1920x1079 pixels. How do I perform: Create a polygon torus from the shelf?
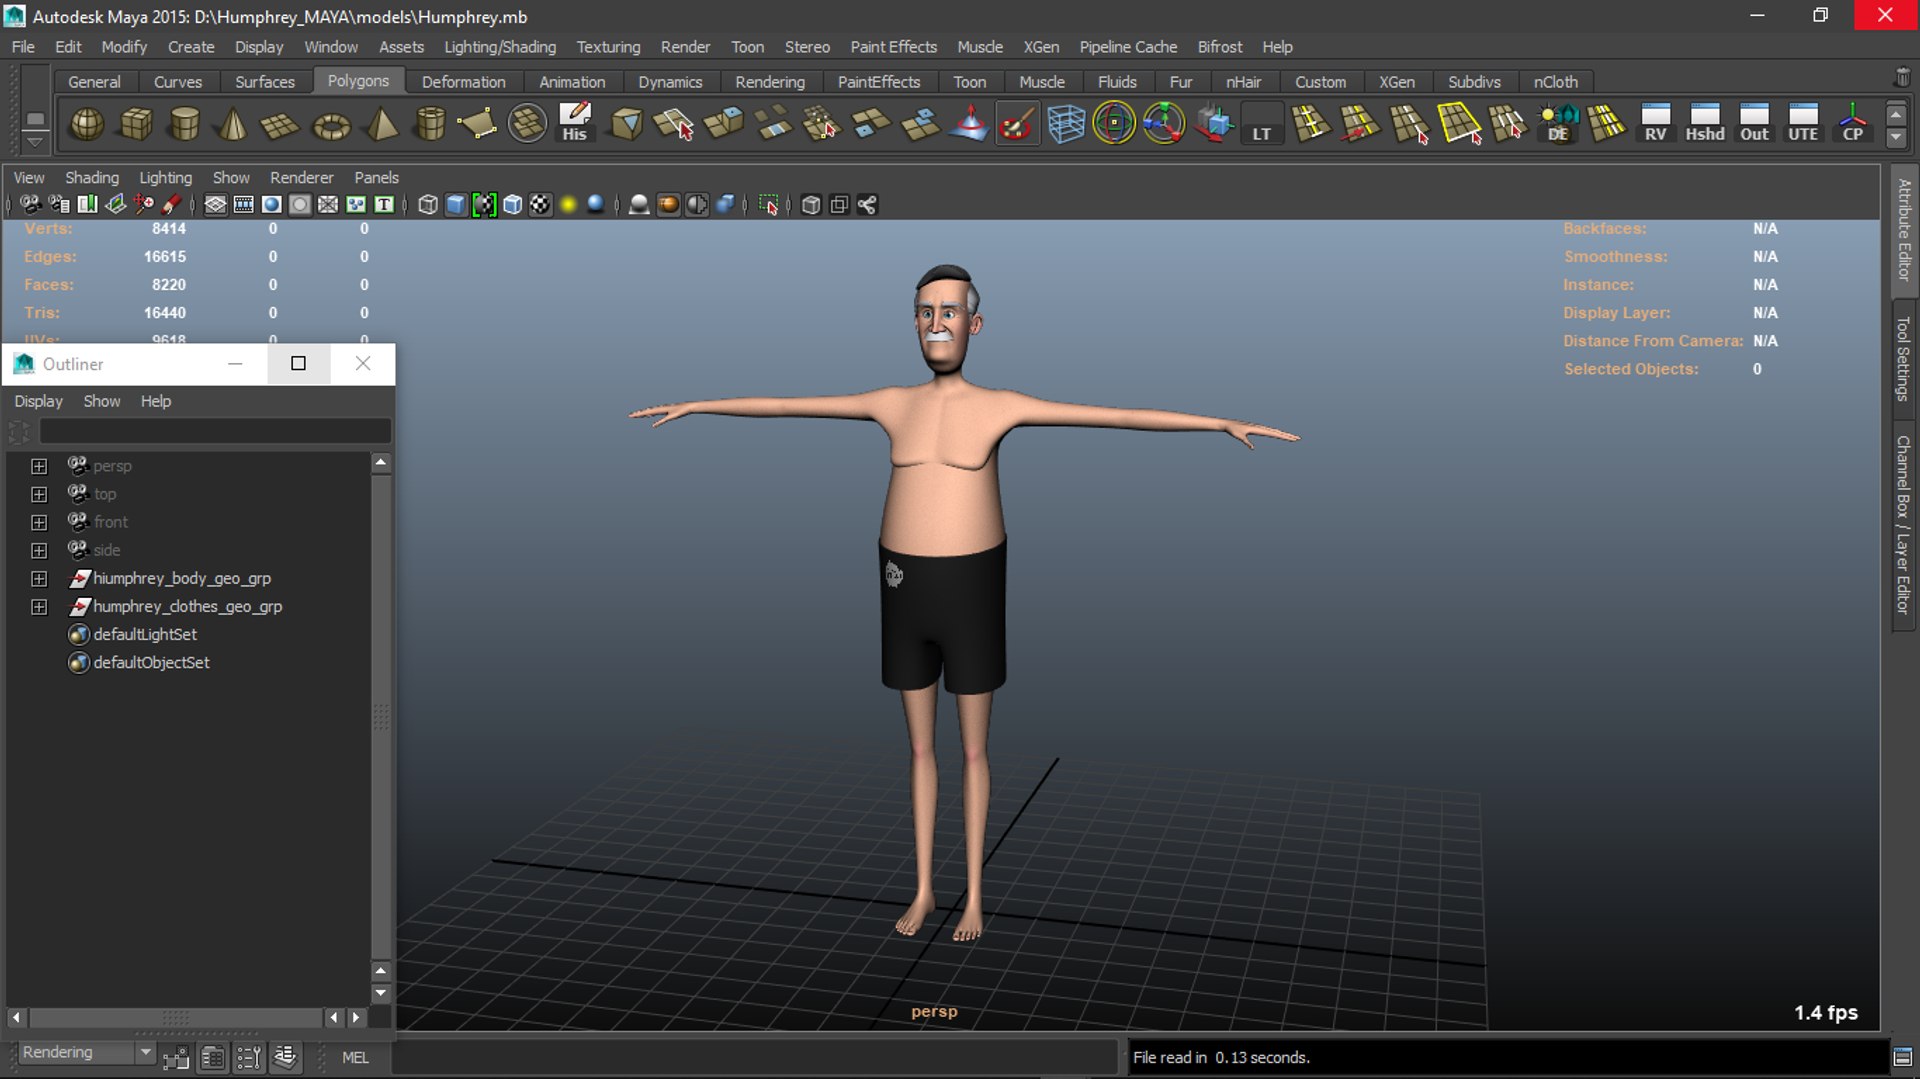[x=331, y=124]
